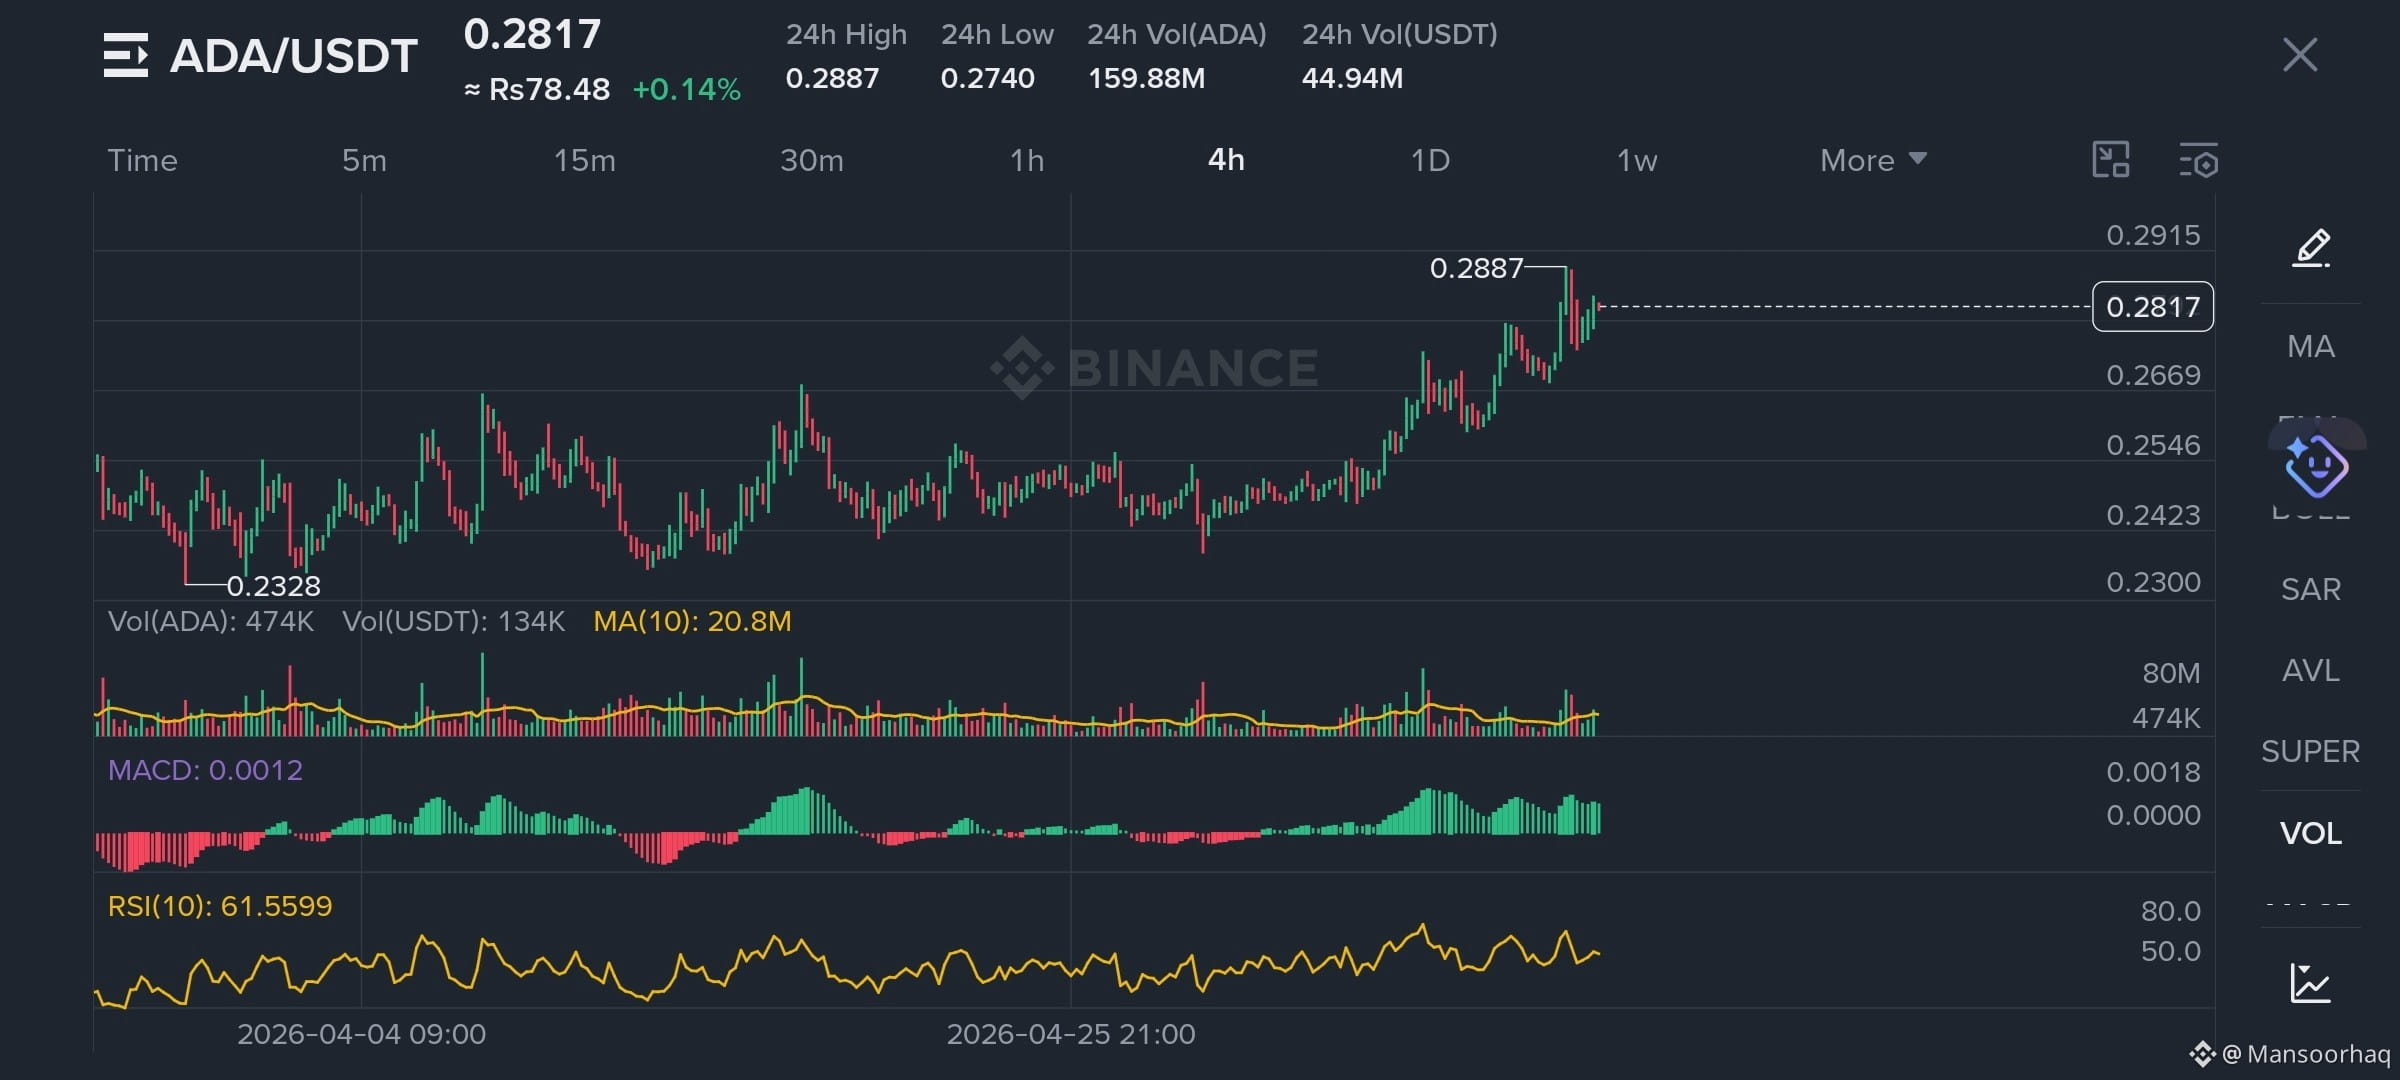The image size is (2400, 1080).
Task: Click the 0.2669 price axis label
Action: [2153, 375]
